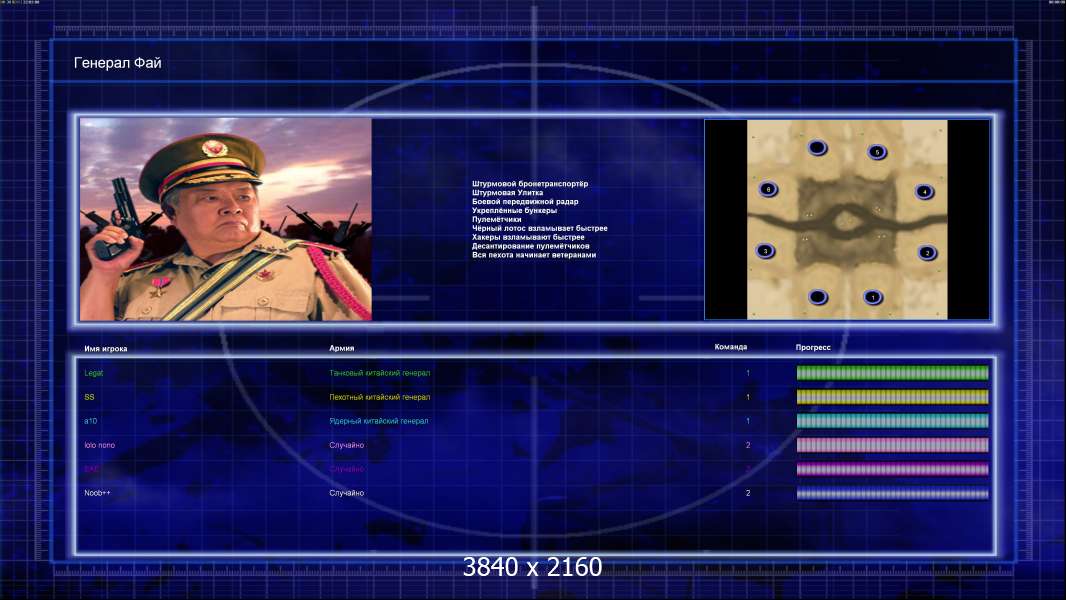Click team number 1 in the Legat row

[x=748, y=373]
